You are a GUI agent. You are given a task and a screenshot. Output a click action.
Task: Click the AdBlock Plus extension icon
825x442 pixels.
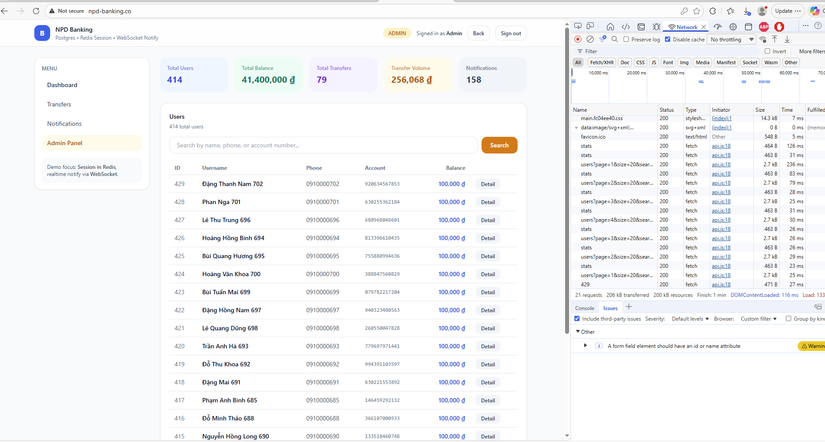point(764,27)
